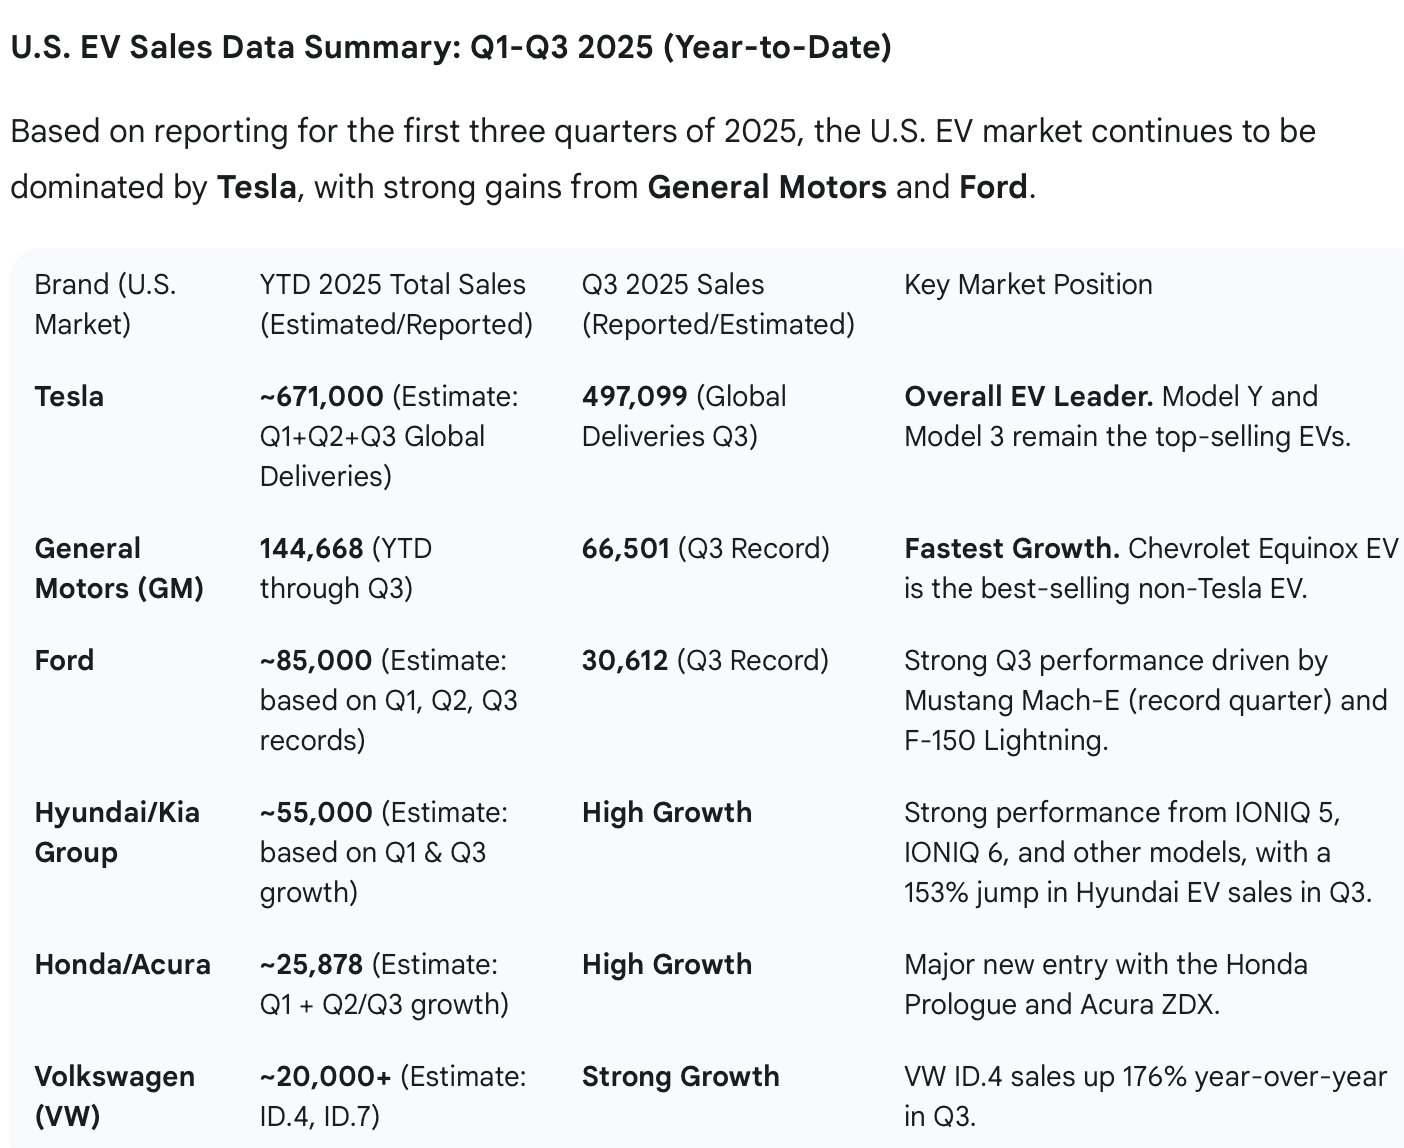This screenshot has width=1404, height=1148.
Task: Click bold General Motors in intro paragraph
Action: coord(766,187)
